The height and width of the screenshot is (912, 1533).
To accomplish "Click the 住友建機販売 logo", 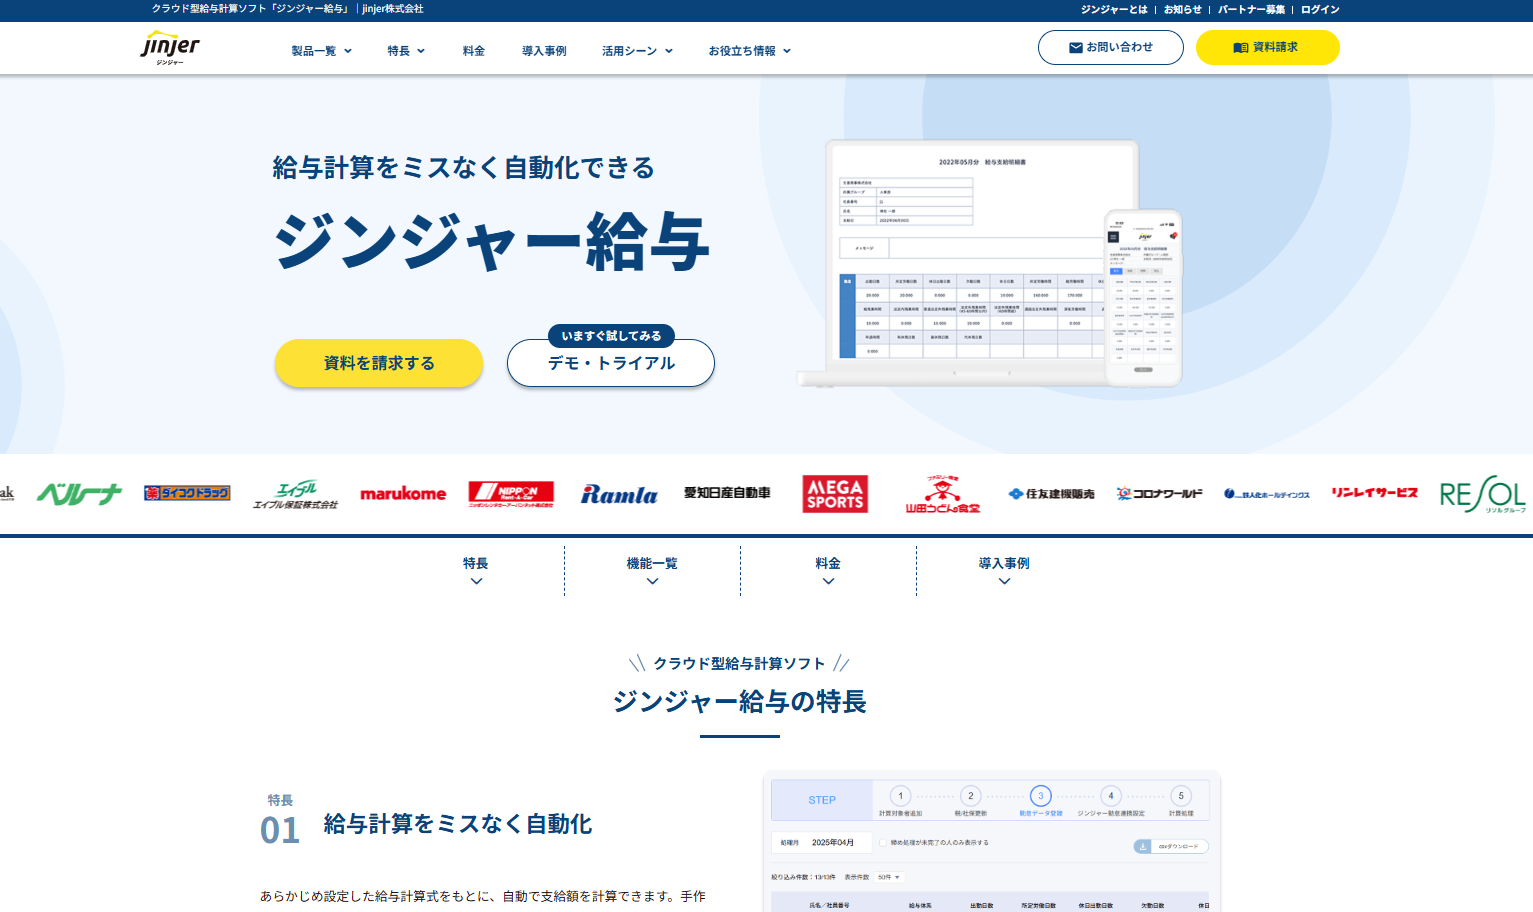I will 1051,494.
